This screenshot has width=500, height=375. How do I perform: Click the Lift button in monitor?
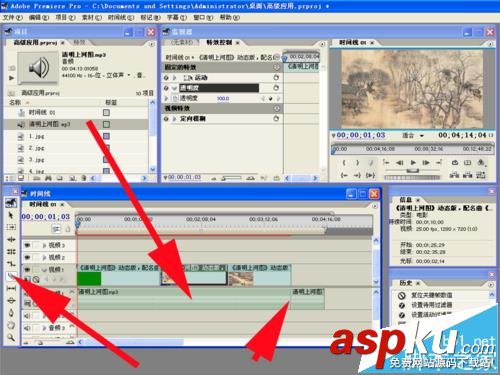[453, 175]
